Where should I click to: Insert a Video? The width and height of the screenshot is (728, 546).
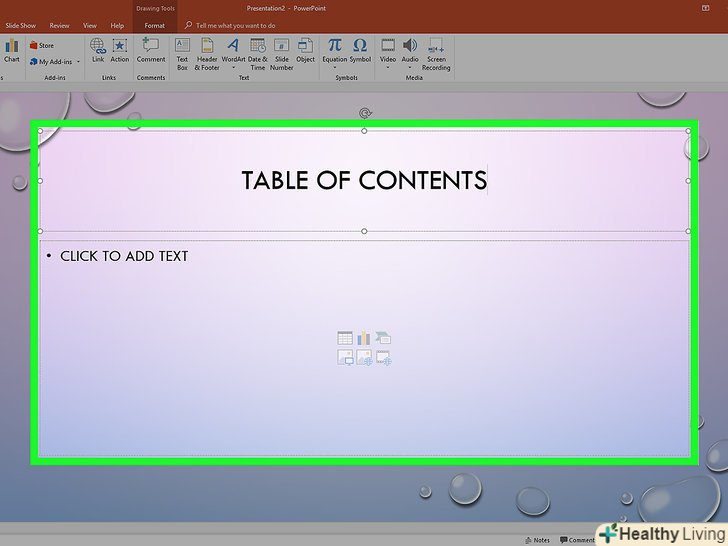388,49
